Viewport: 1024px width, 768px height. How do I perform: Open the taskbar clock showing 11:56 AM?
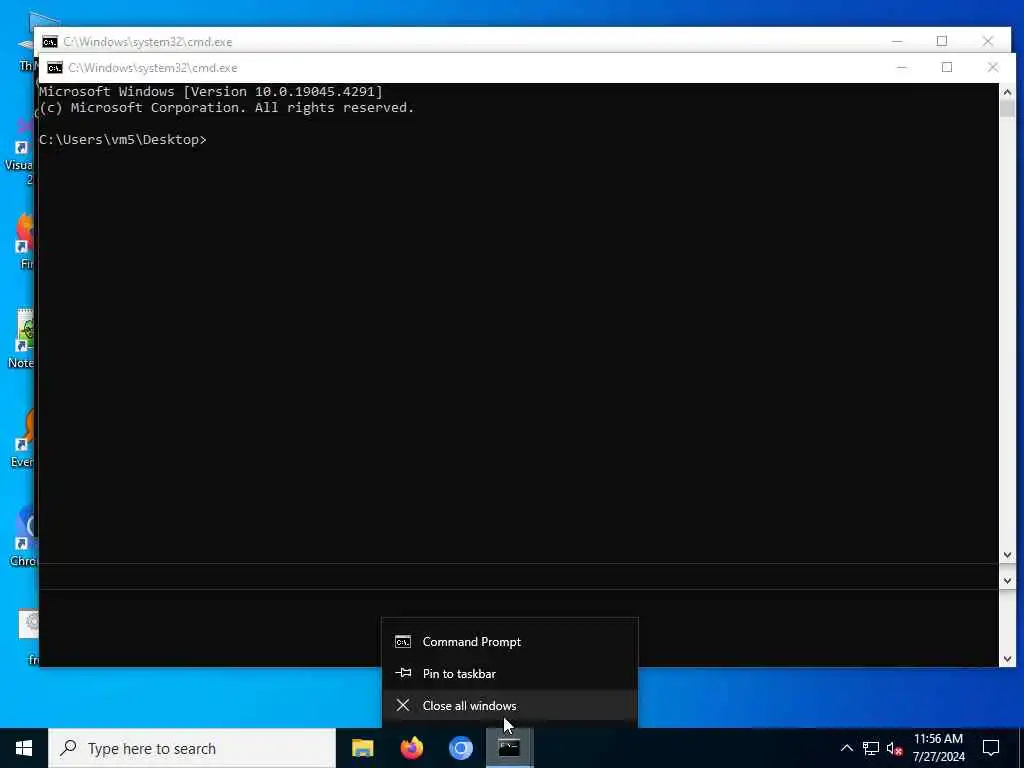click(938, 748)
